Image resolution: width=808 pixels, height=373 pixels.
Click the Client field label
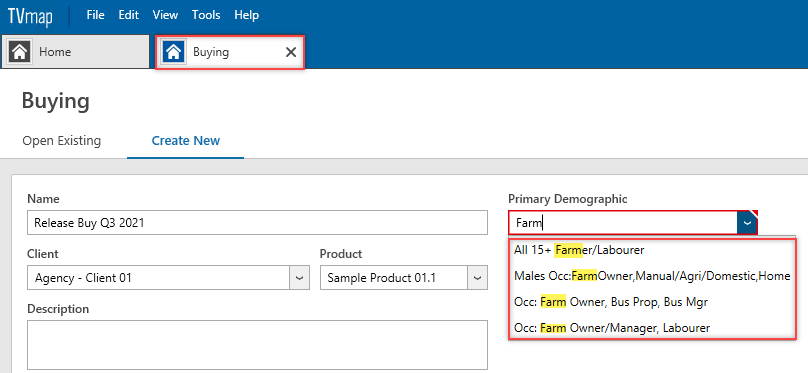(x=43, y=254)
